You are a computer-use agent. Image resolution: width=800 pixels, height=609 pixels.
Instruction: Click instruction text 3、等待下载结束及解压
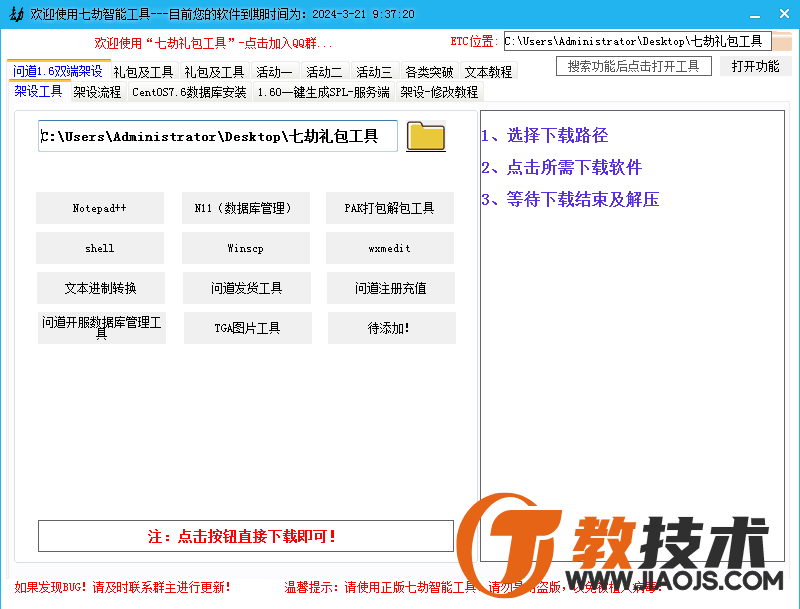(570, 199)
